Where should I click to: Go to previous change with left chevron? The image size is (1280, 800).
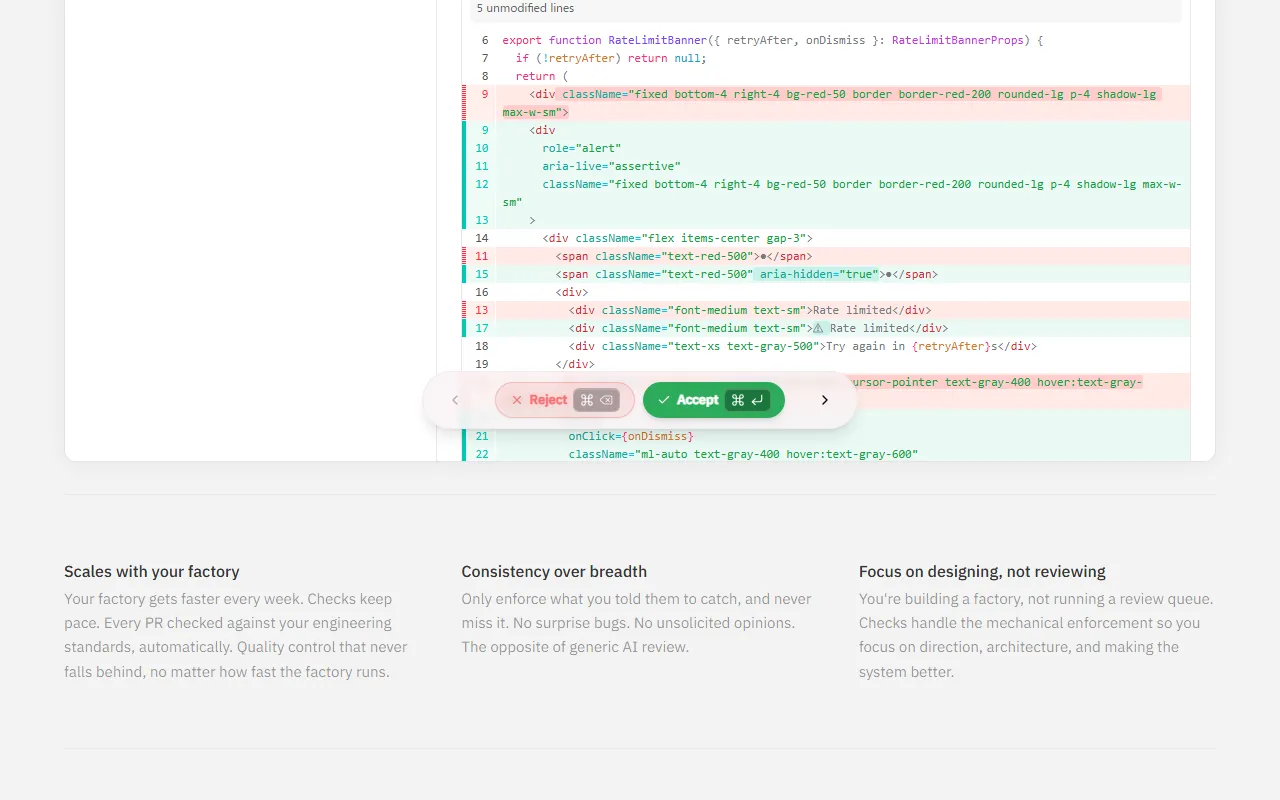tap(455, 400)
